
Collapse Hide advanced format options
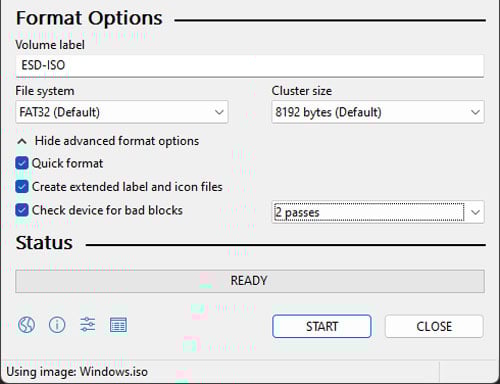[x=108, y=141]
